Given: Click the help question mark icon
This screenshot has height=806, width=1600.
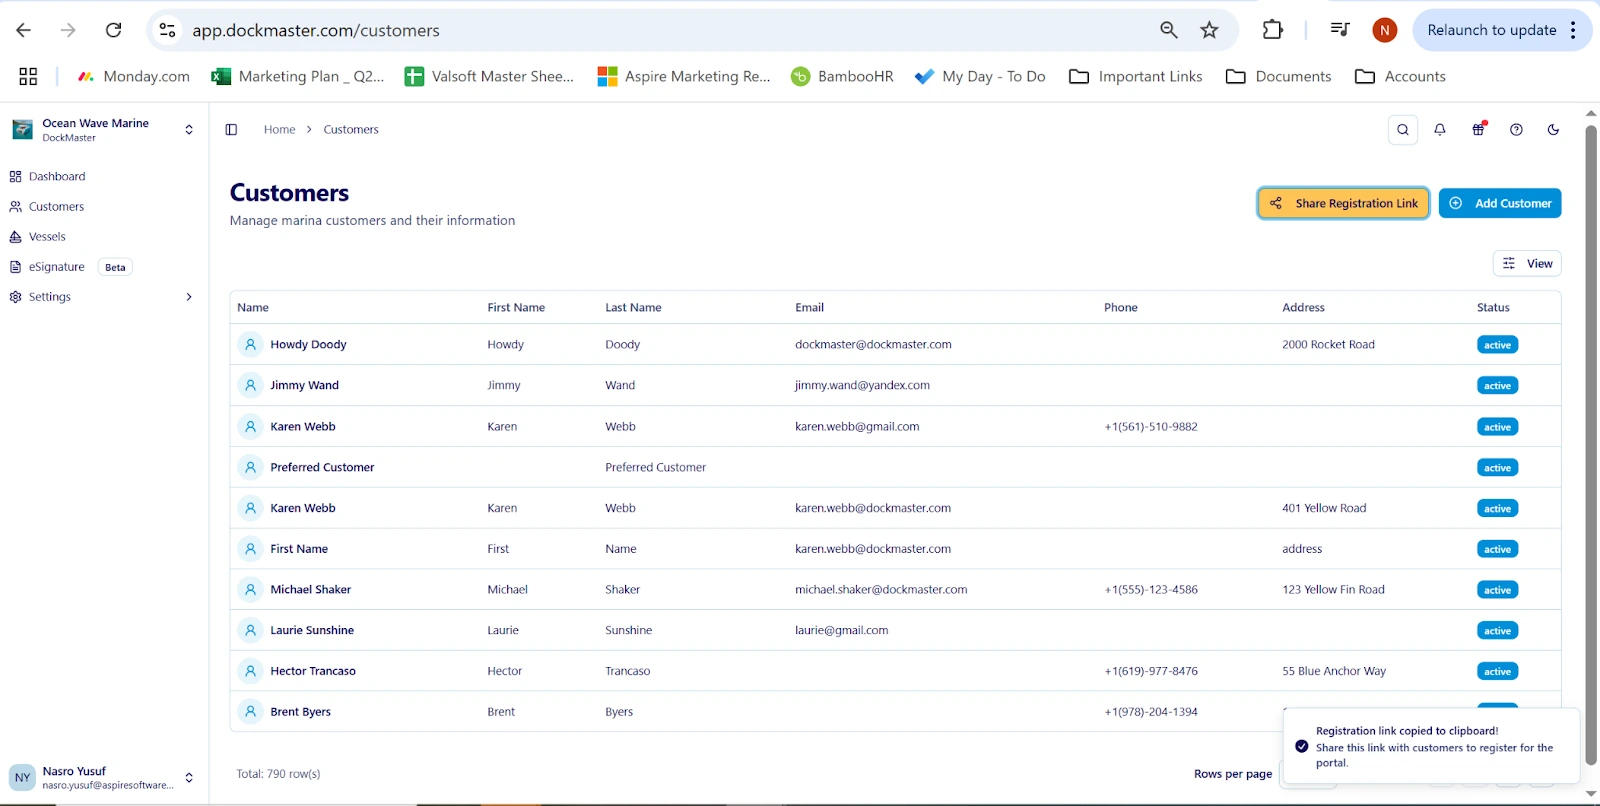Looking at the screenshot, I should click(1516, 129).
